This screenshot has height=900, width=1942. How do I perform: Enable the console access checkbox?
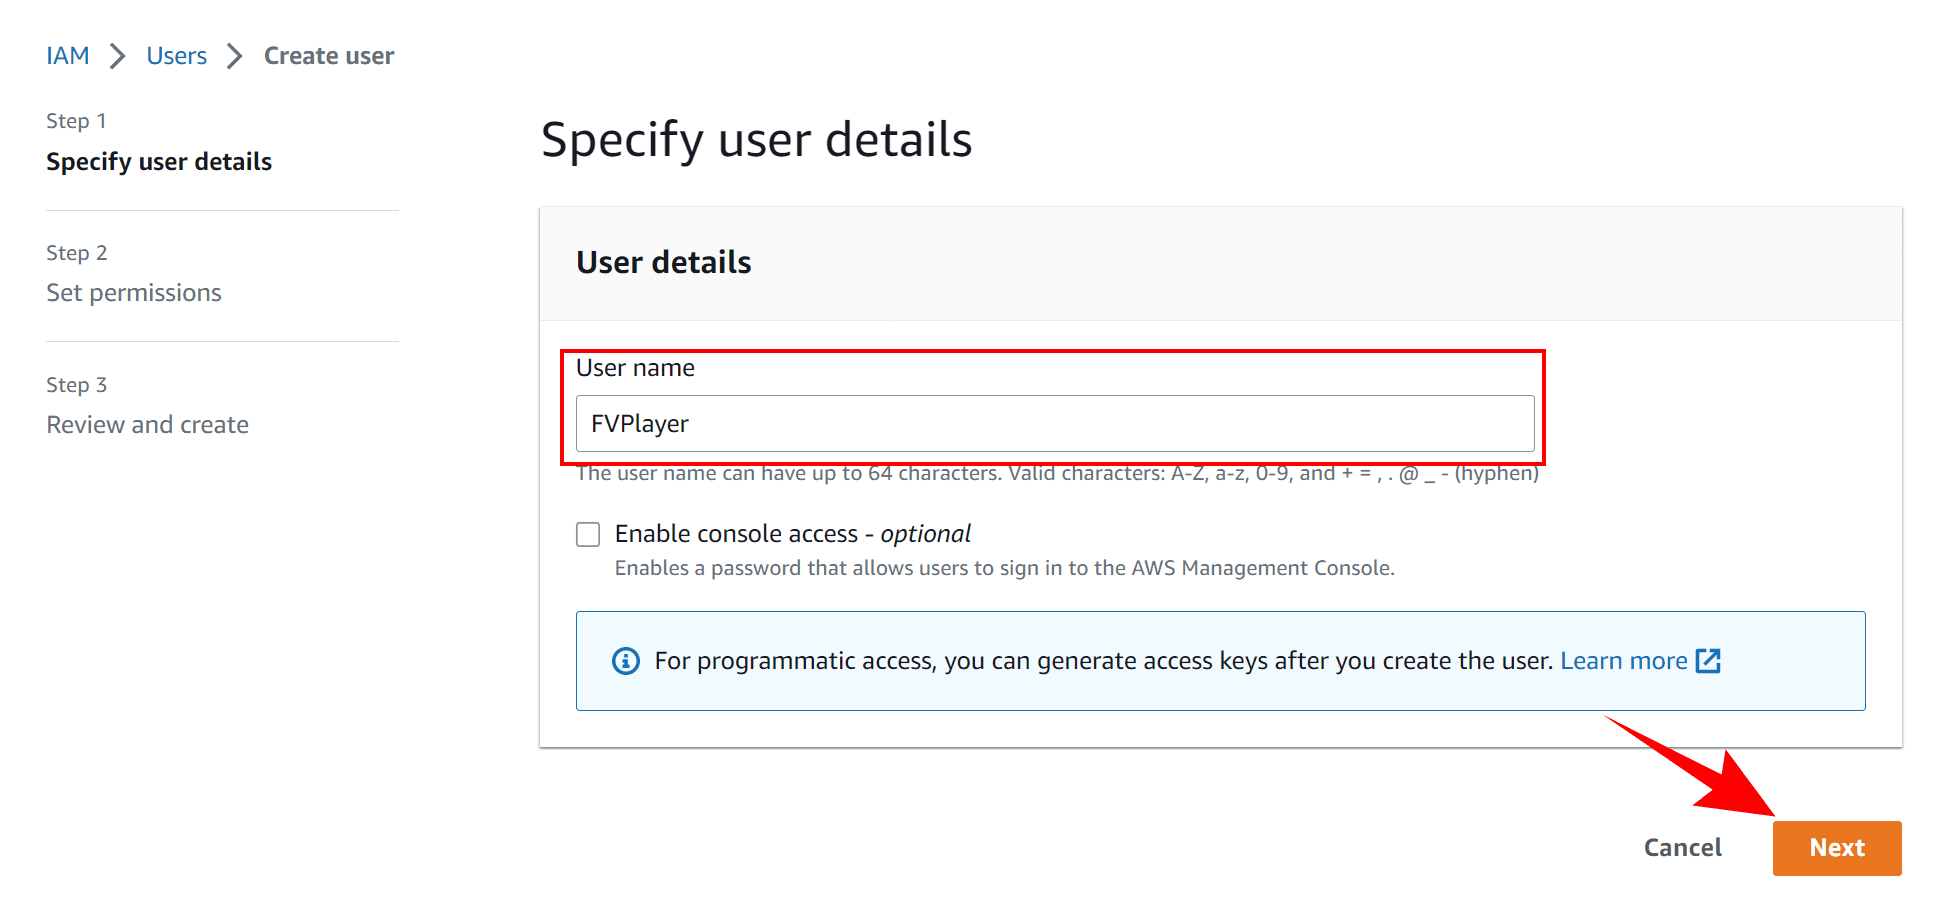click(x=588, y=534)
